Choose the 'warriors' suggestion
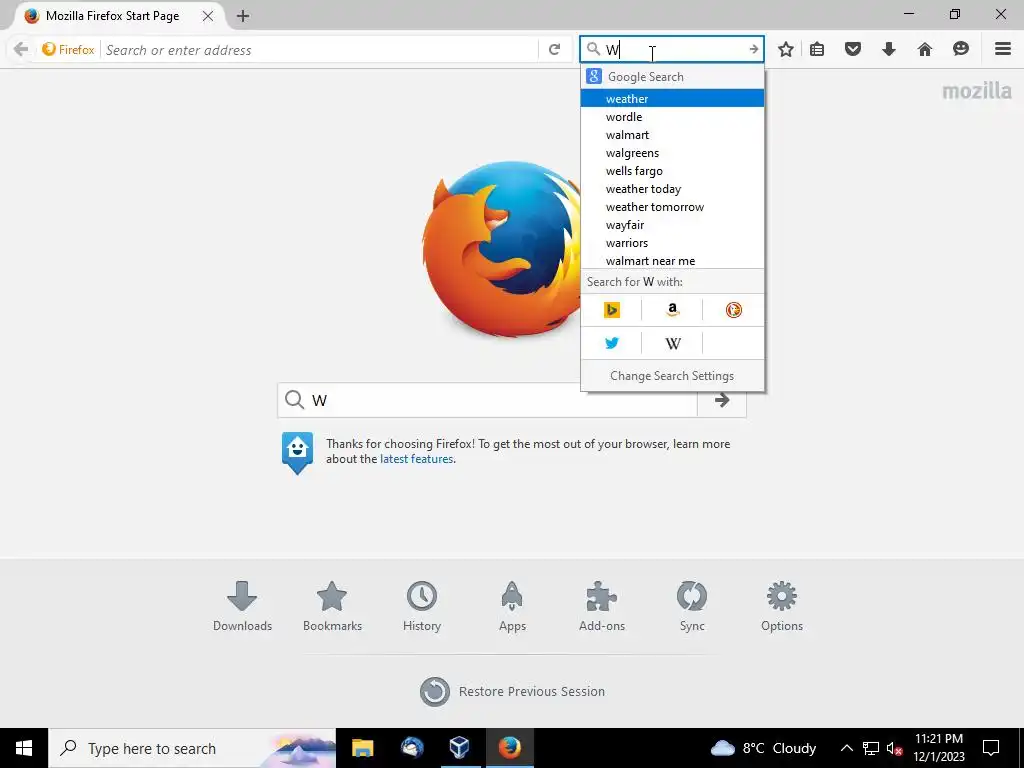 672,243
